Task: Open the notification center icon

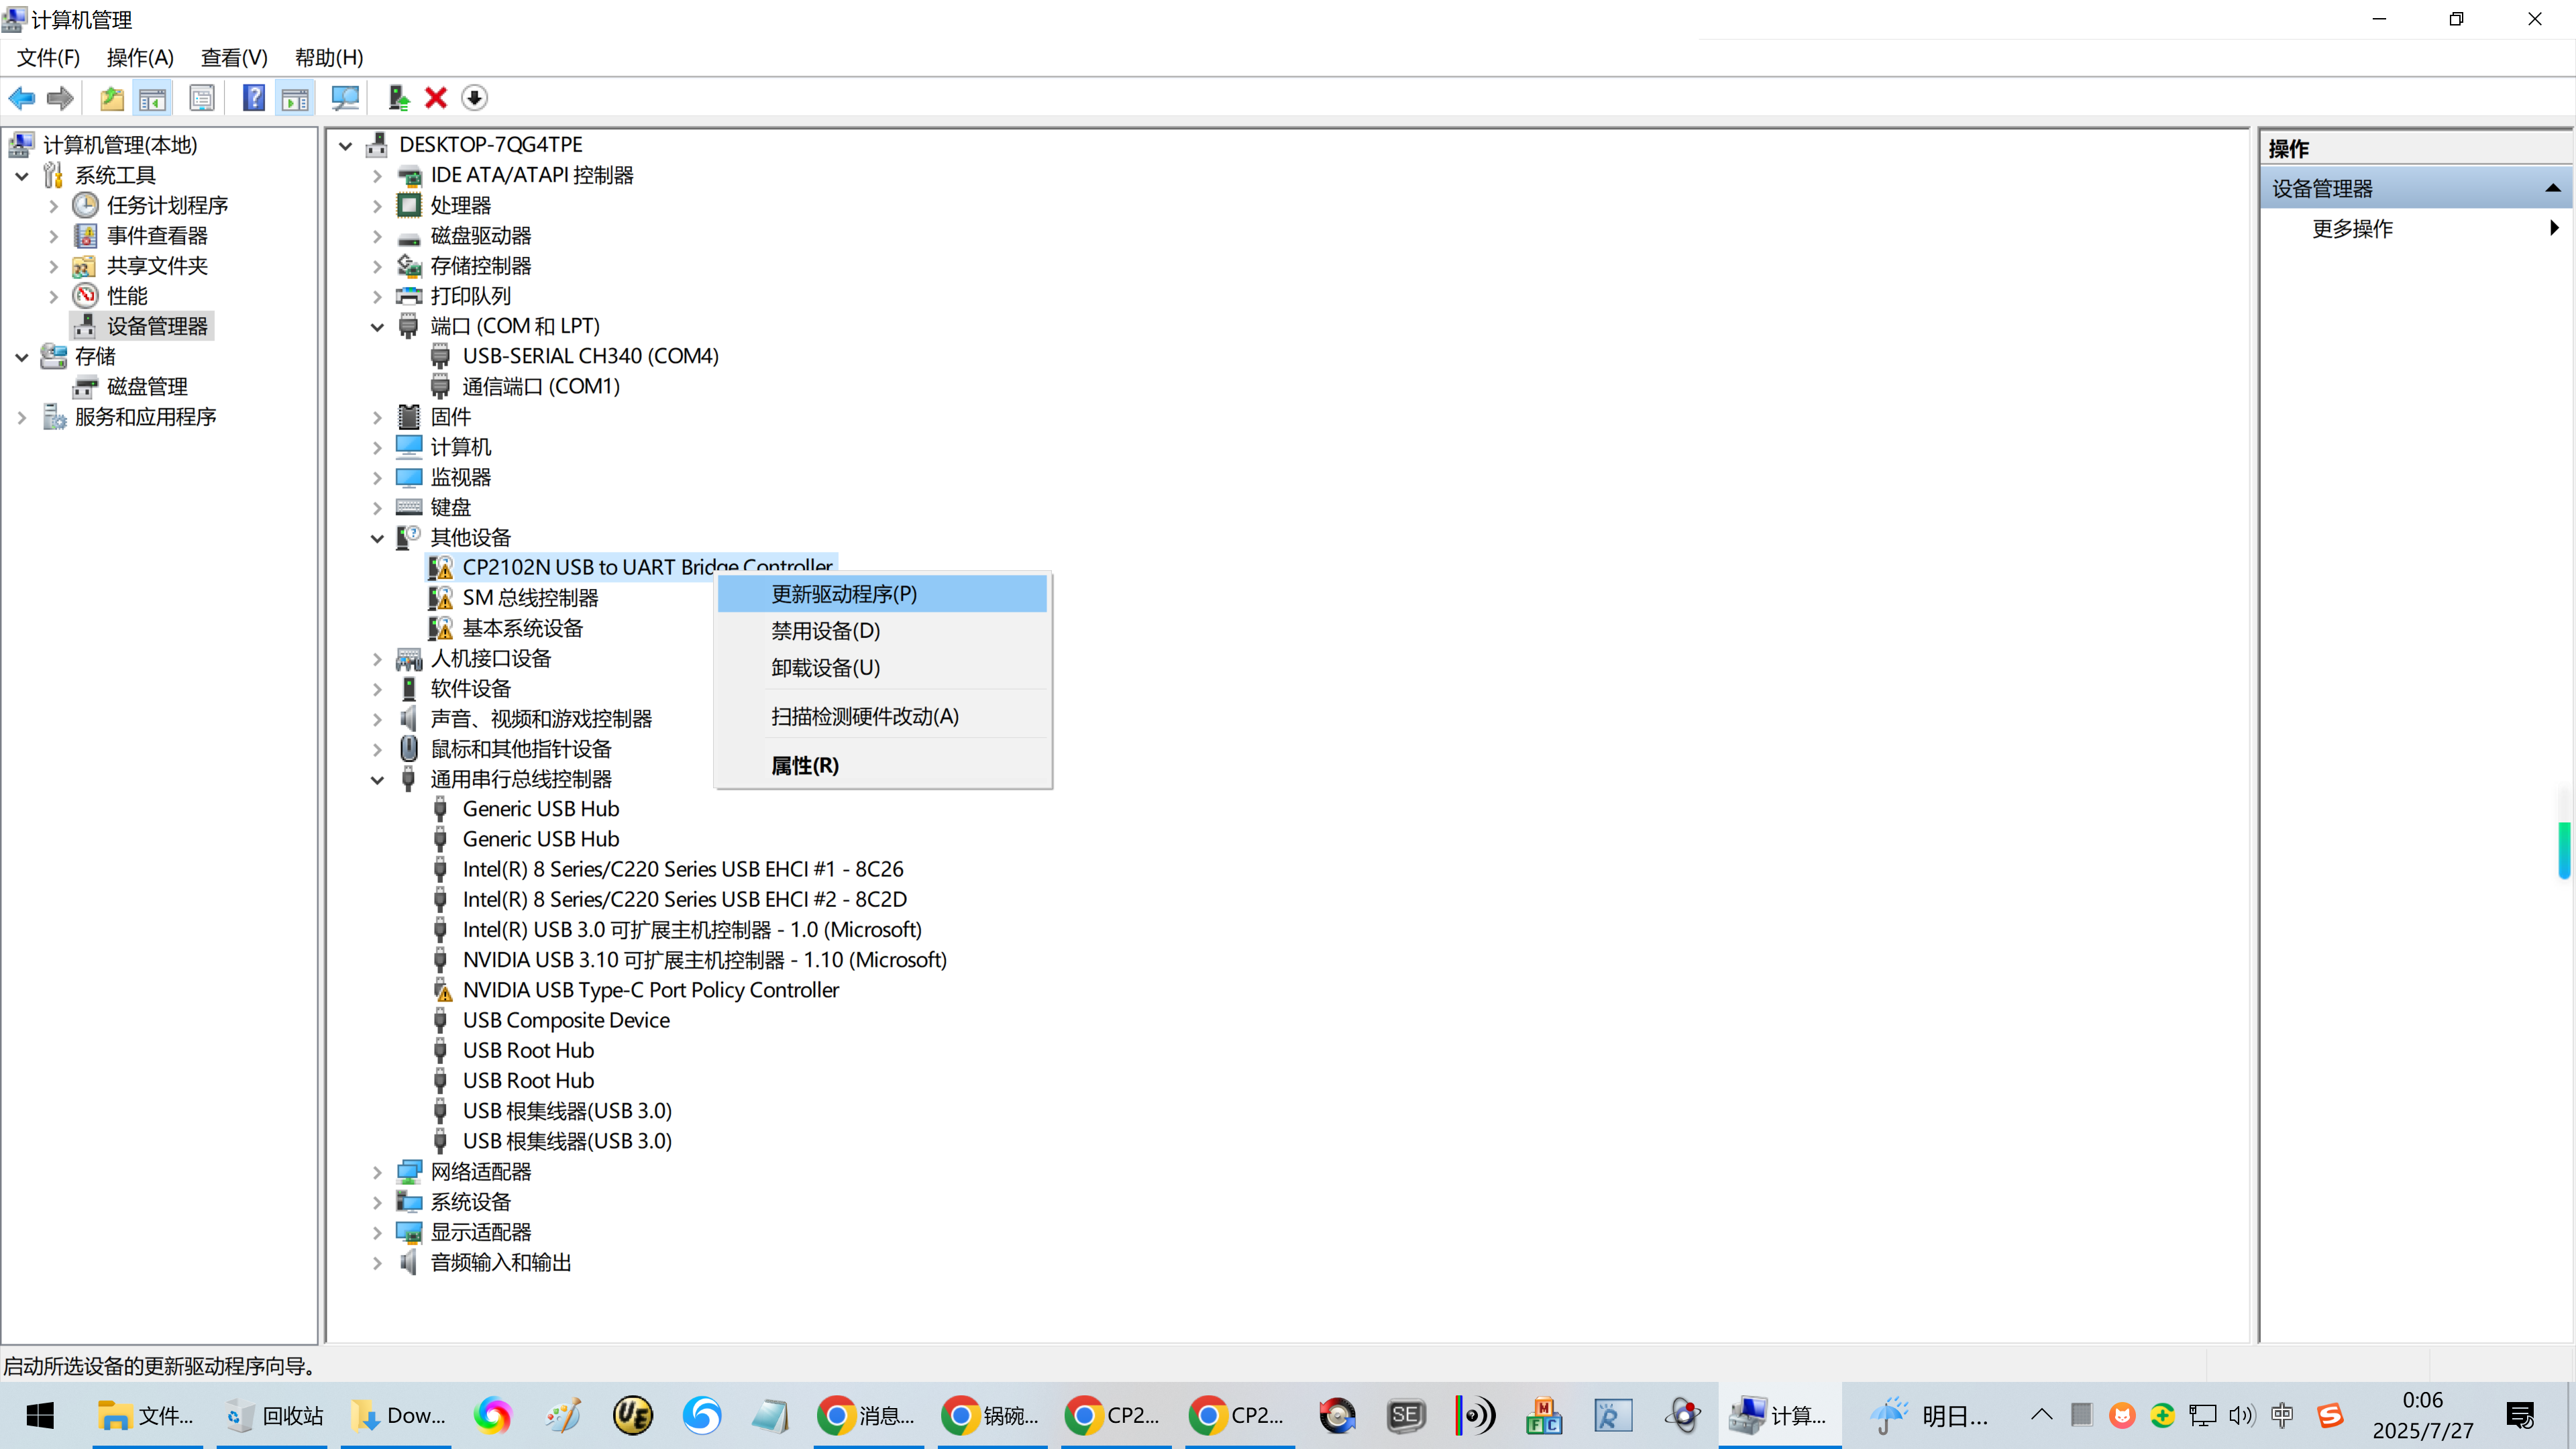Action: (2521, 1416)
